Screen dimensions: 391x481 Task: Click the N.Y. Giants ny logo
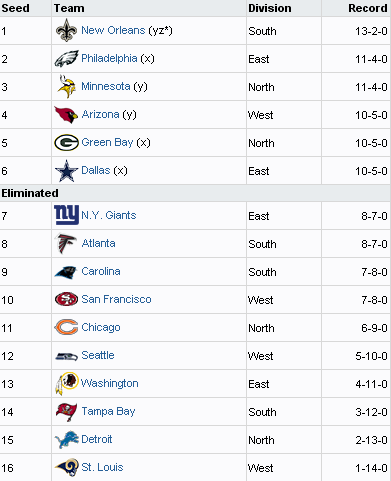[66, 215]
